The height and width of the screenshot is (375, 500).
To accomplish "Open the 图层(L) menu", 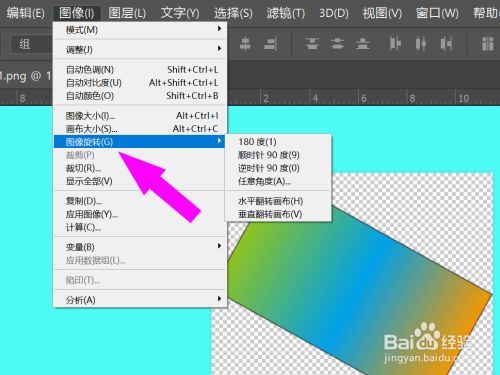I will [127, 13].
